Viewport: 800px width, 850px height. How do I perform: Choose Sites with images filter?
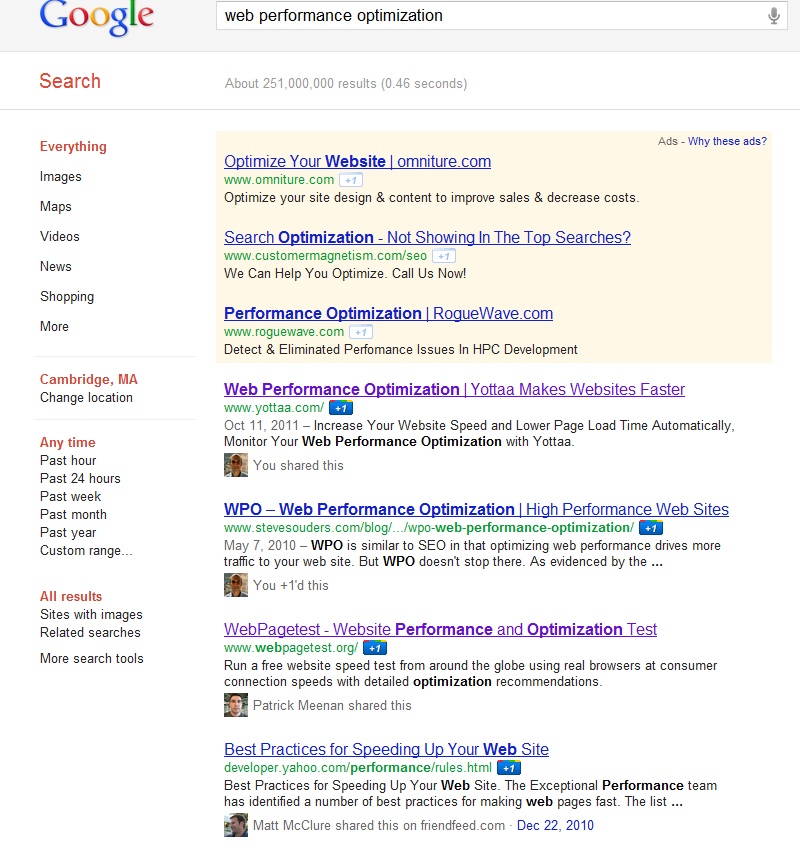pos(91,614)
